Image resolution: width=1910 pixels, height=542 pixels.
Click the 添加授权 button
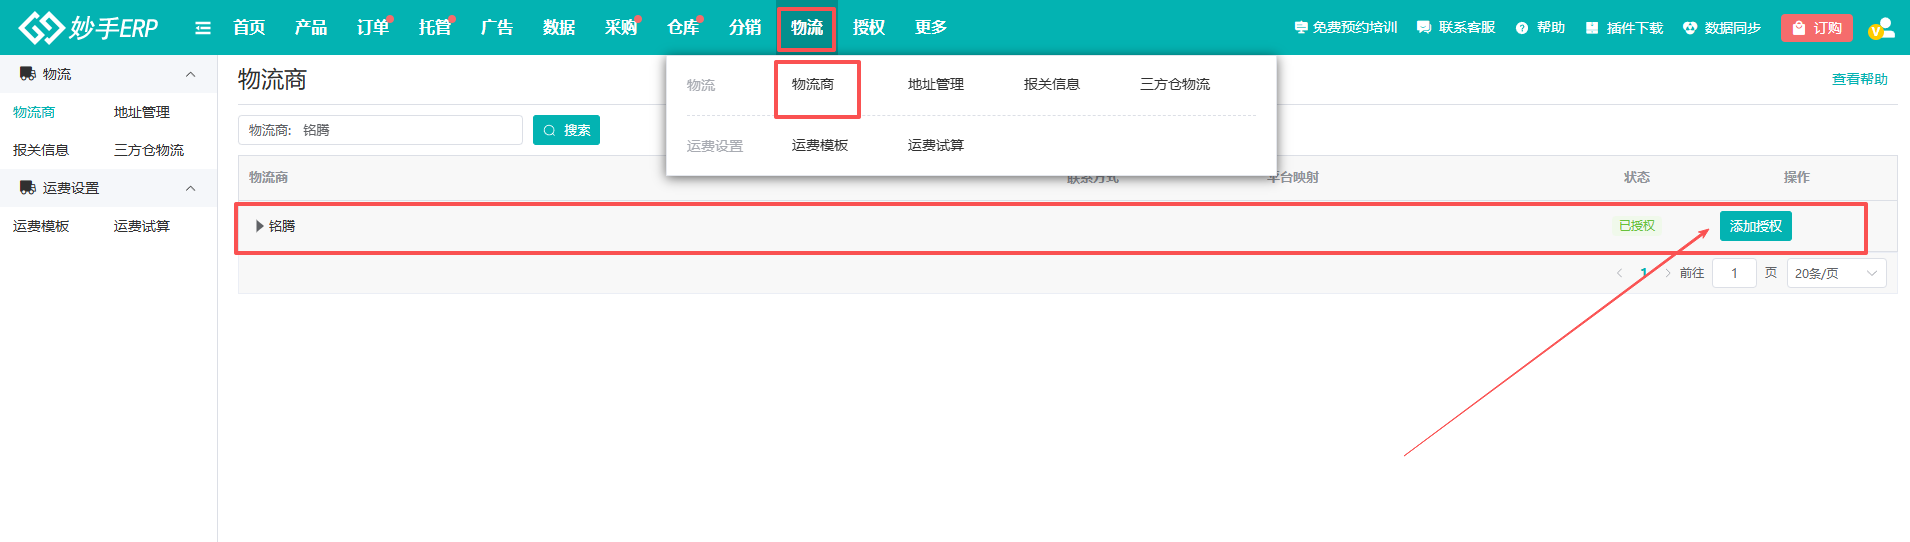pyautogui.click(x=1755, y=226)
